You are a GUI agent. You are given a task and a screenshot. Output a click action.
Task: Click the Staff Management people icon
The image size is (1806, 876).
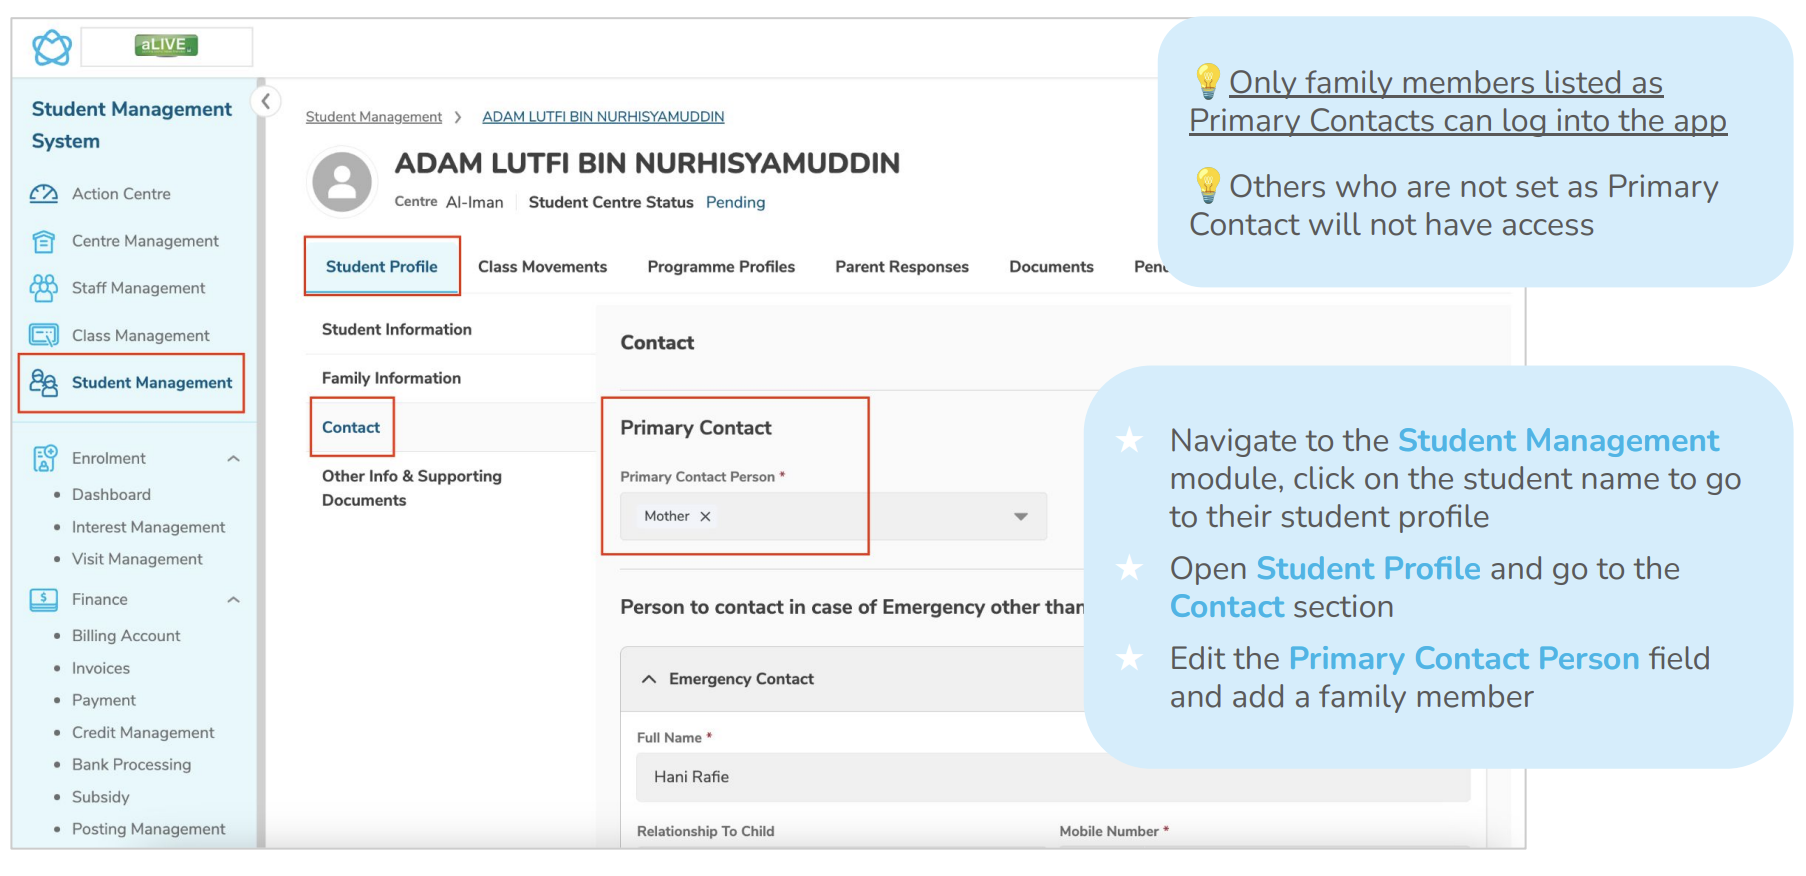tap(44, 288)
